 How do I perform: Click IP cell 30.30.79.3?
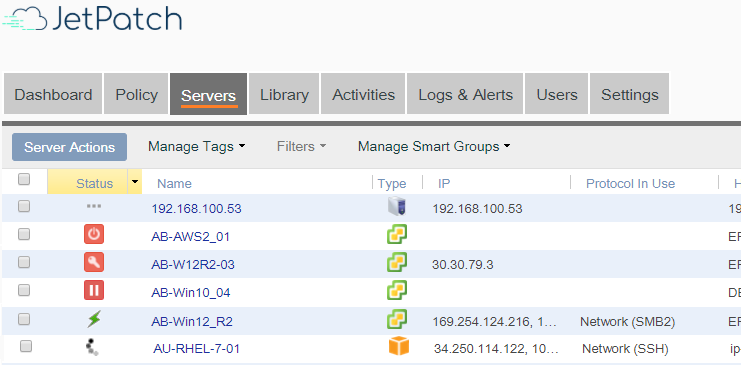(463, 265)
